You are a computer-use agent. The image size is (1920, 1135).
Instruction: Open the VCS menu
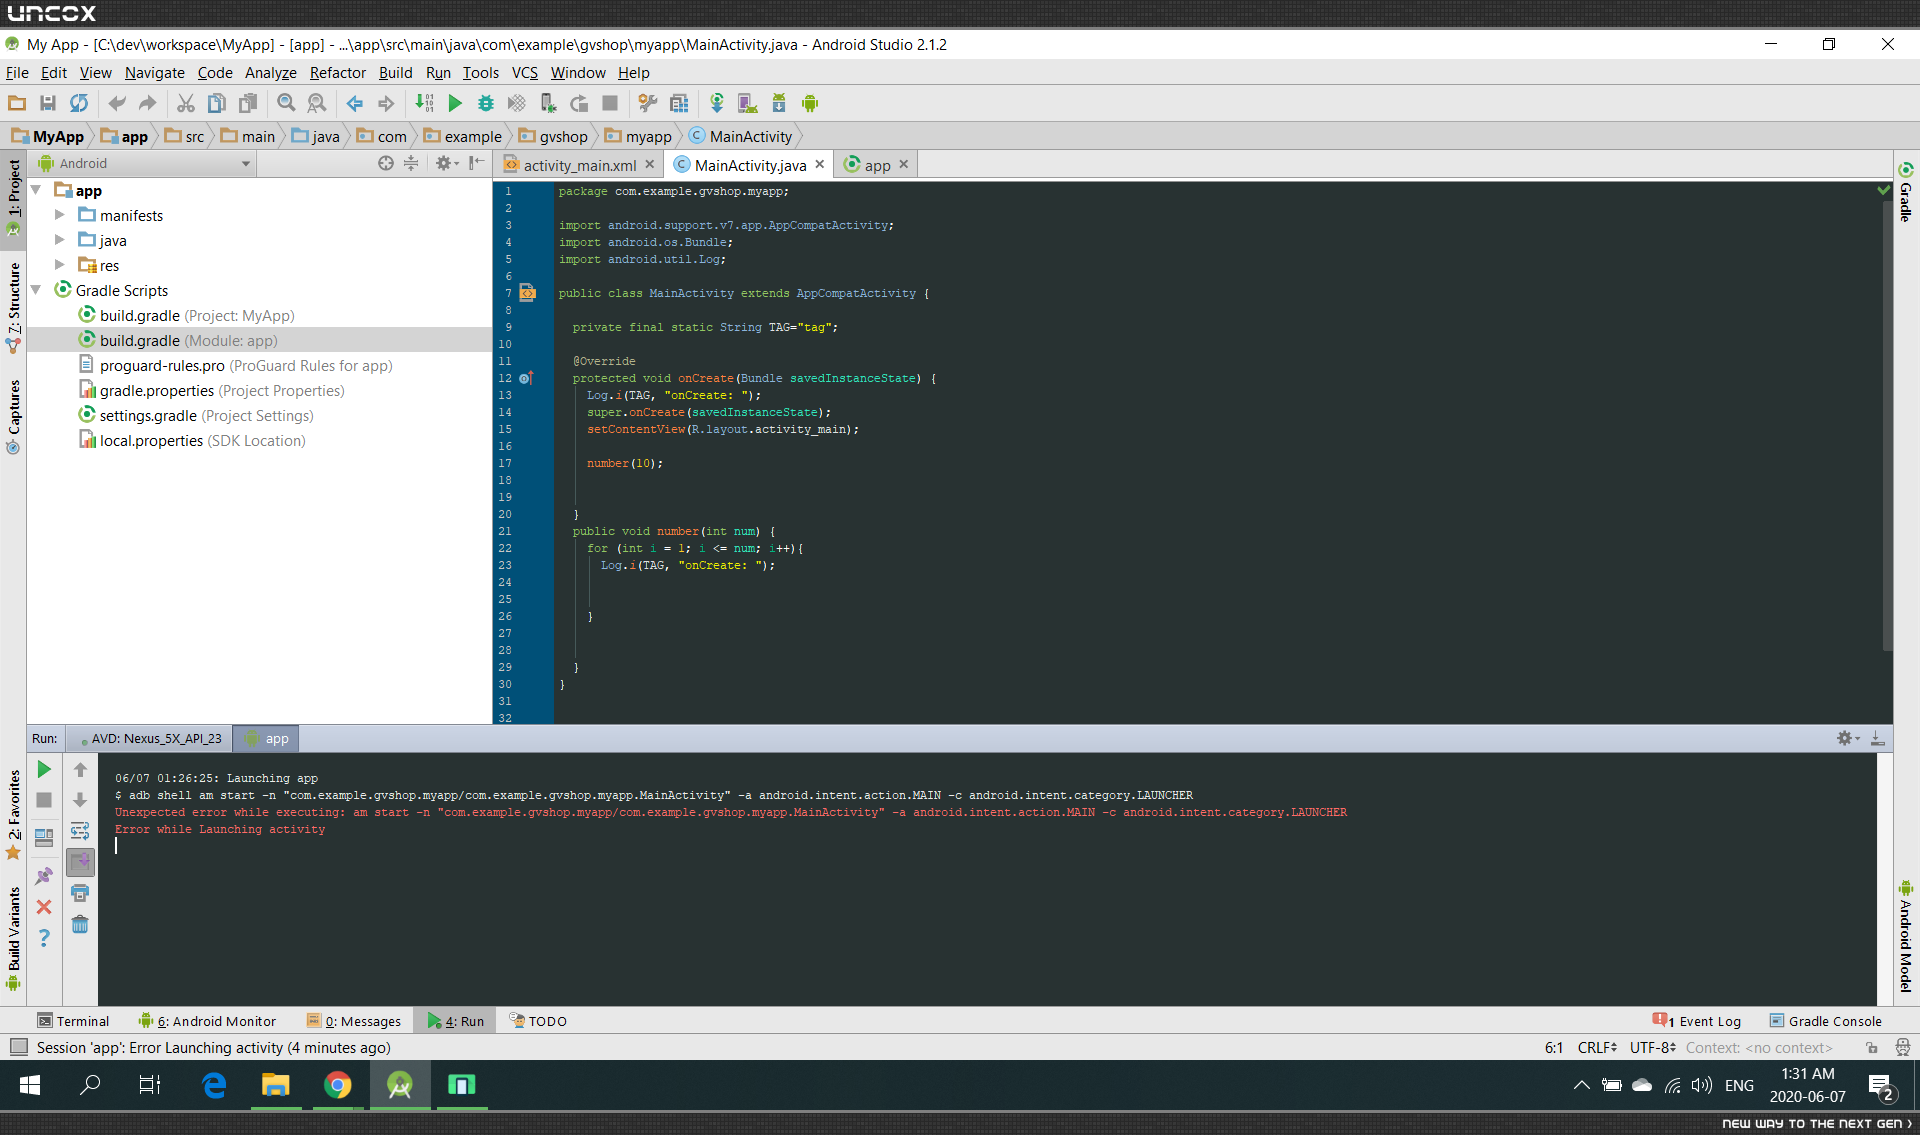(x=524, y=72)
